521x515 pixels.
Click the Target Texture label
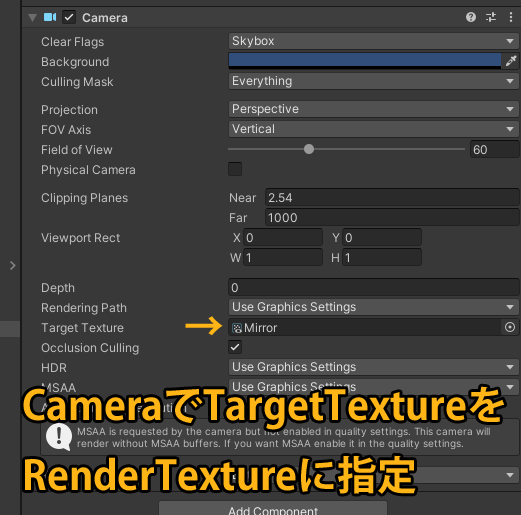(82, 328)
